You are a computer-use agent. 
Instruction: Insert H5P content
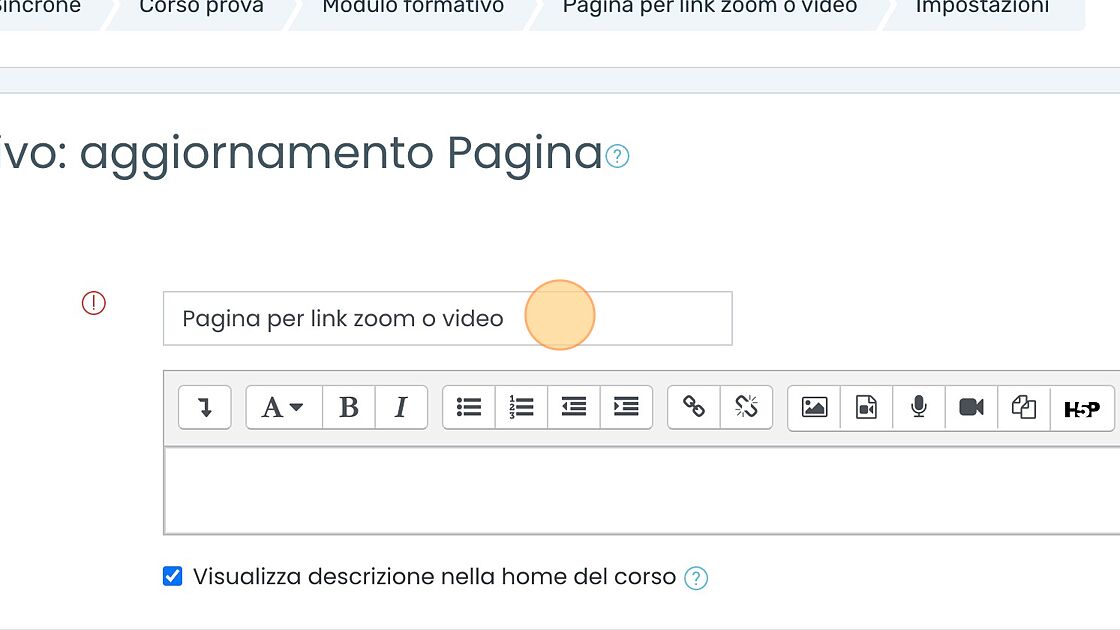[1082, 409]
